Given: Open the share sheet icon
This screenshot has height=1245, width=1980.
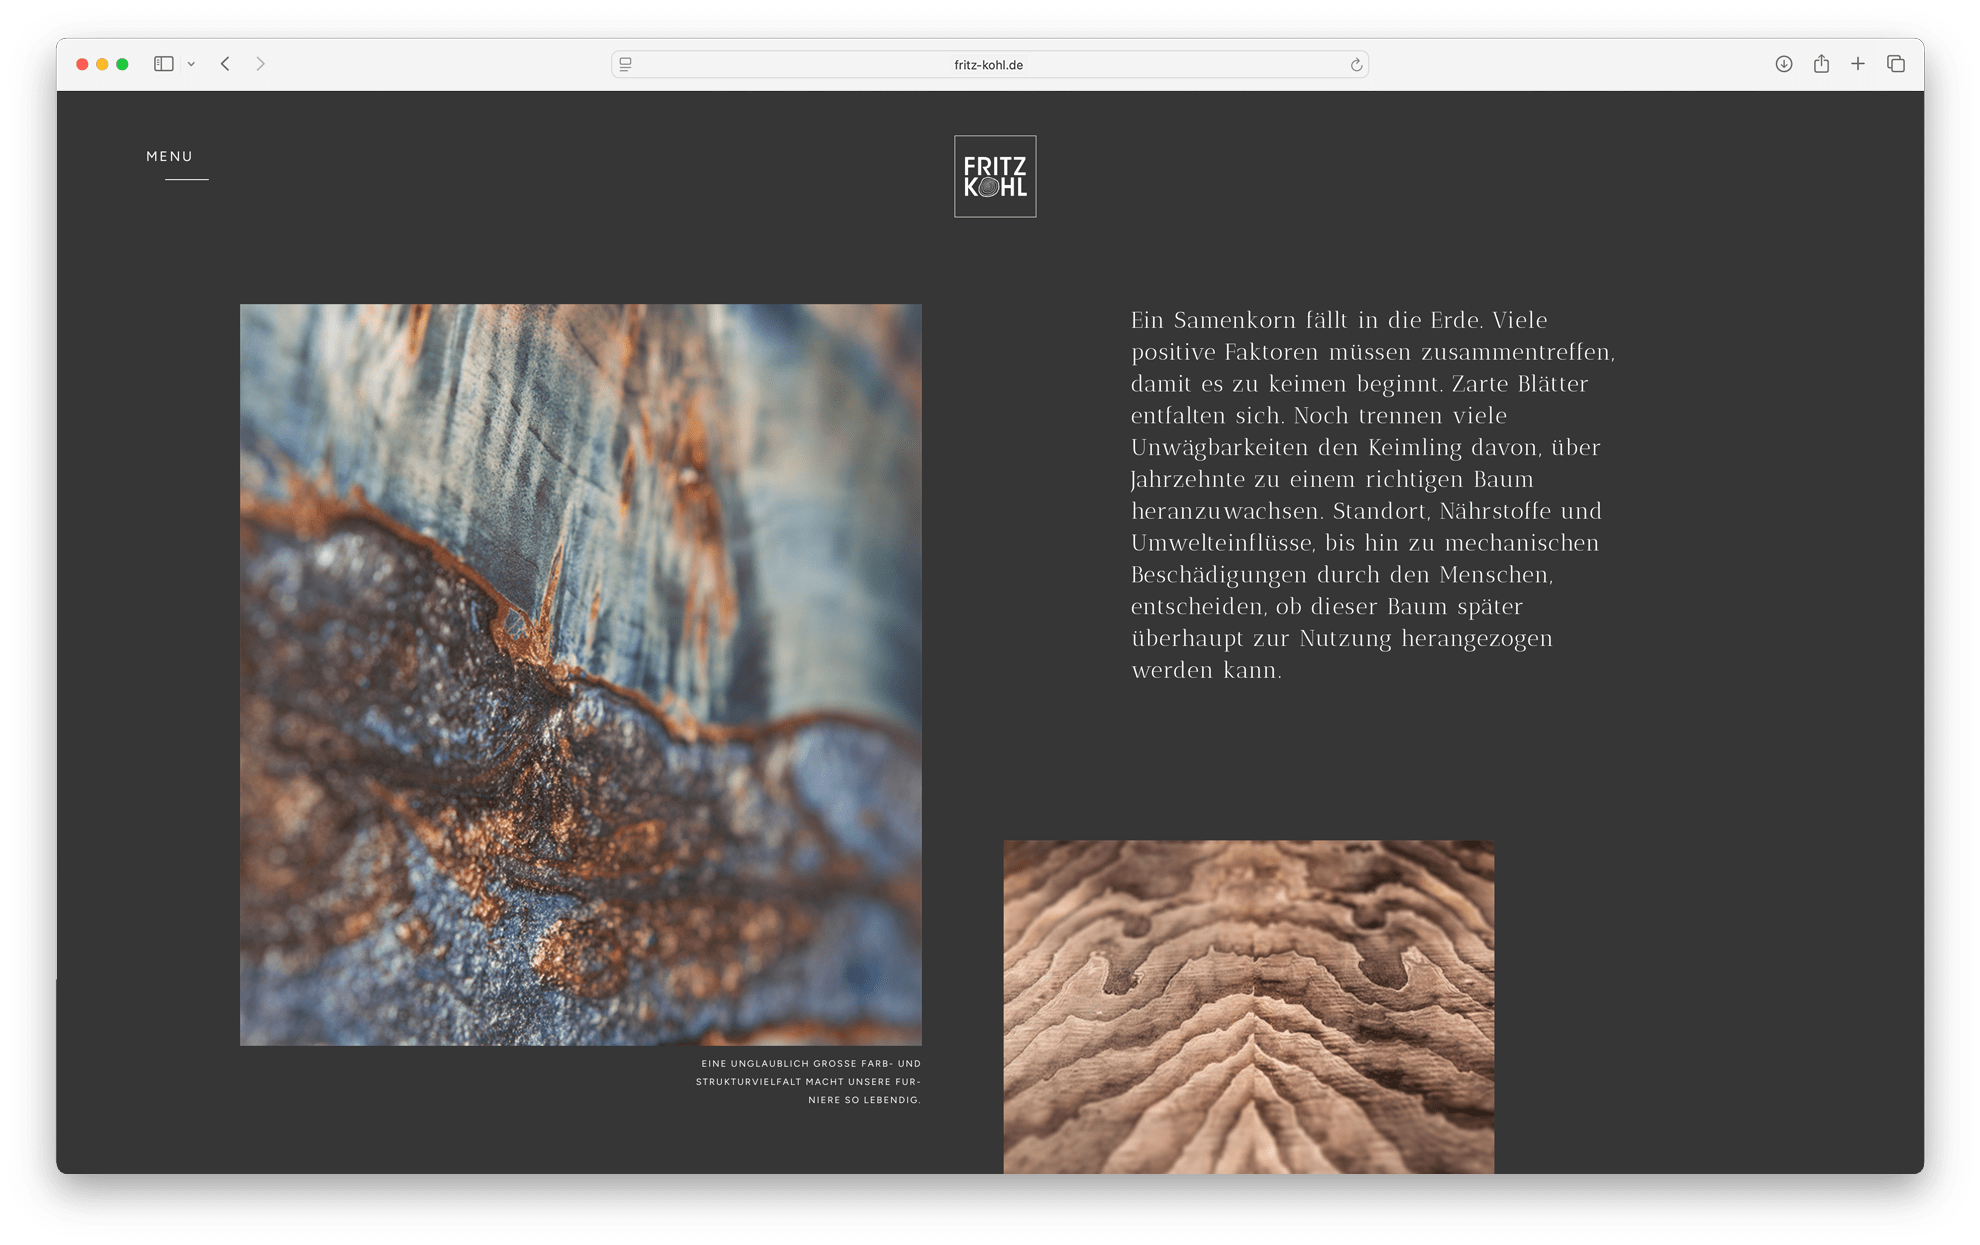Looking at the screenshot, I should click(1821, 64).
